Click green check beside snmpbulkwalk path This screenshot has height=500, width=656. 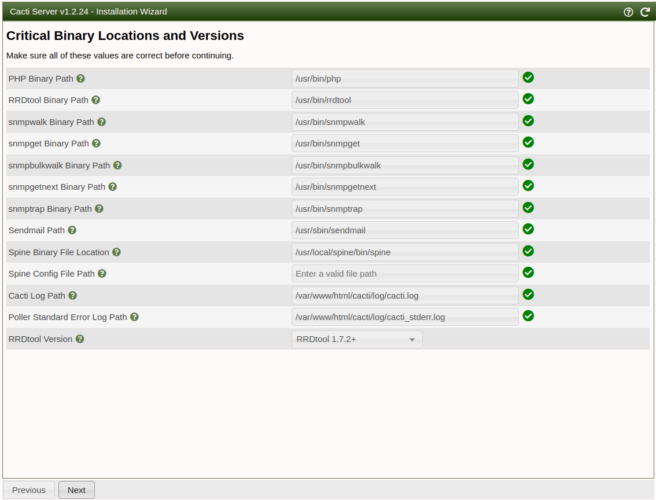(x=528, y=164)
